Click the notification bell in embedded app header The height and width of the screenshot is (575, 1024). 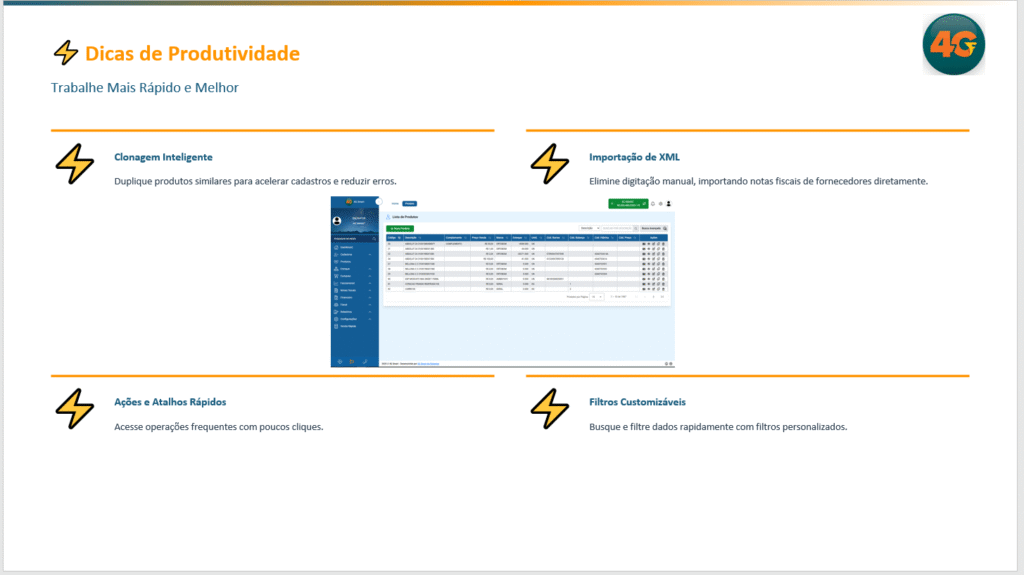click(652, 204)
